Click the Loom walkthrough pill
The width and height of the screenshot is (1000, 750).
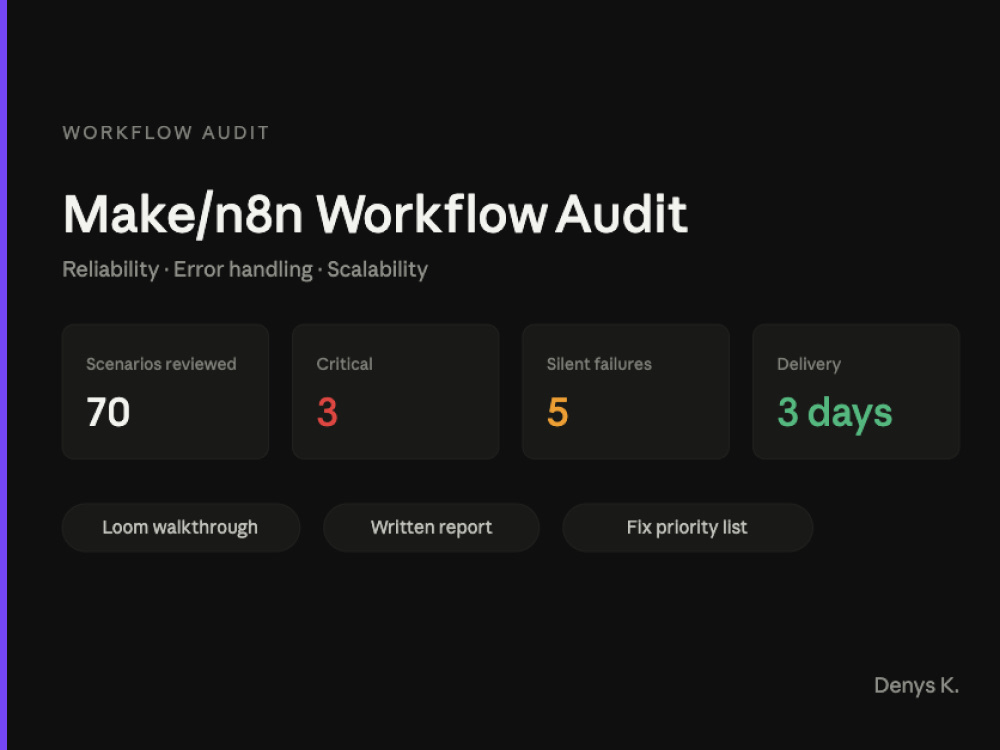pos(180,527)
